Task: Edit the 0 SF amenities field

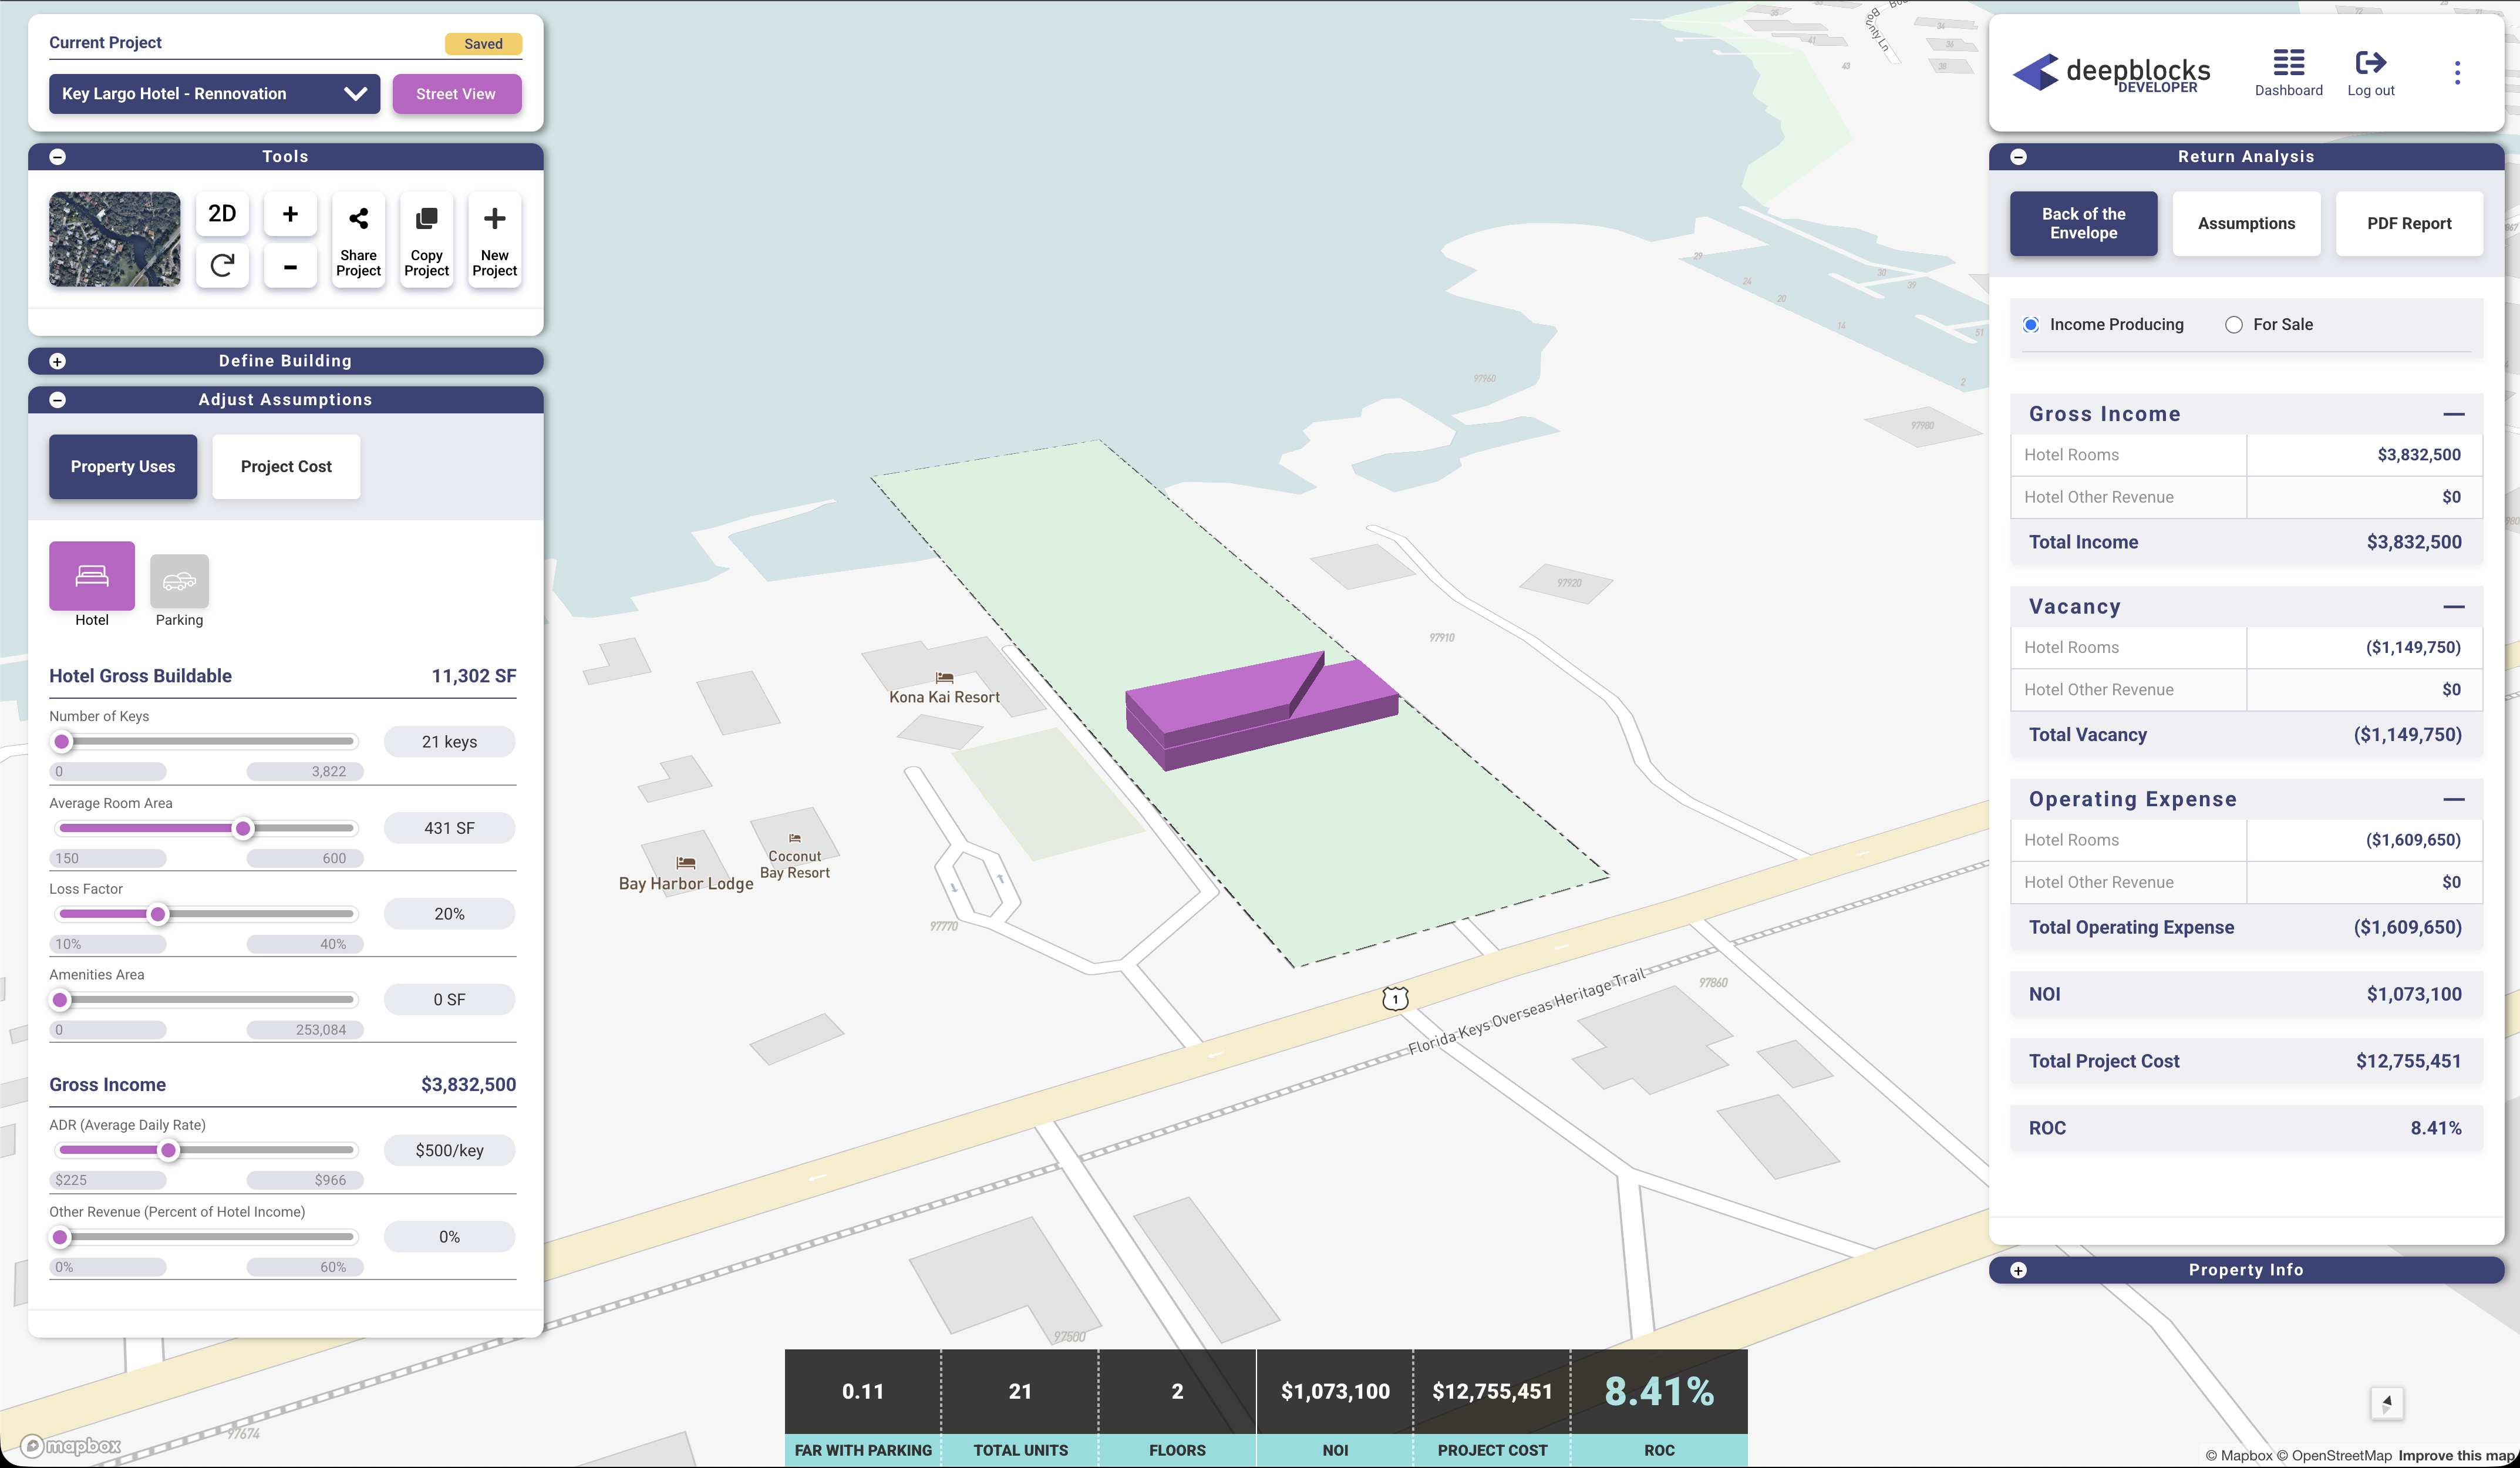Action: coord(450,1000)
